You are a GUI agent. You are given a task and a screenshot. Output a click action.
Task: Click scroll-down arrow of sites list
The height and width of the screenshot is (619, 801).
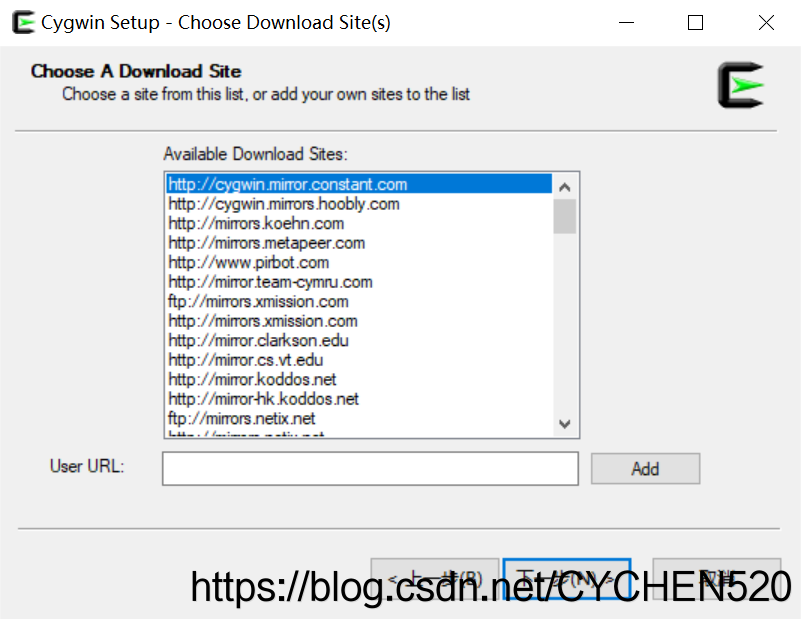564,423
